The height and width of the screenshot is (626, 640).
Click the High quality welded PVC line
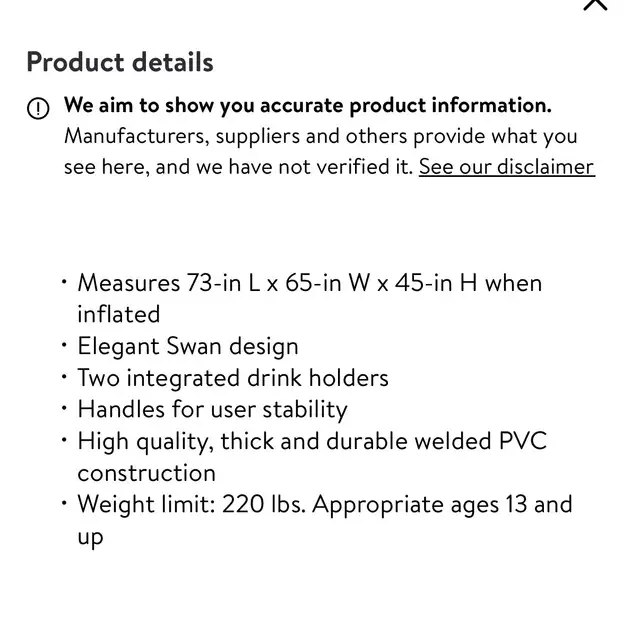tap(312, 441)
